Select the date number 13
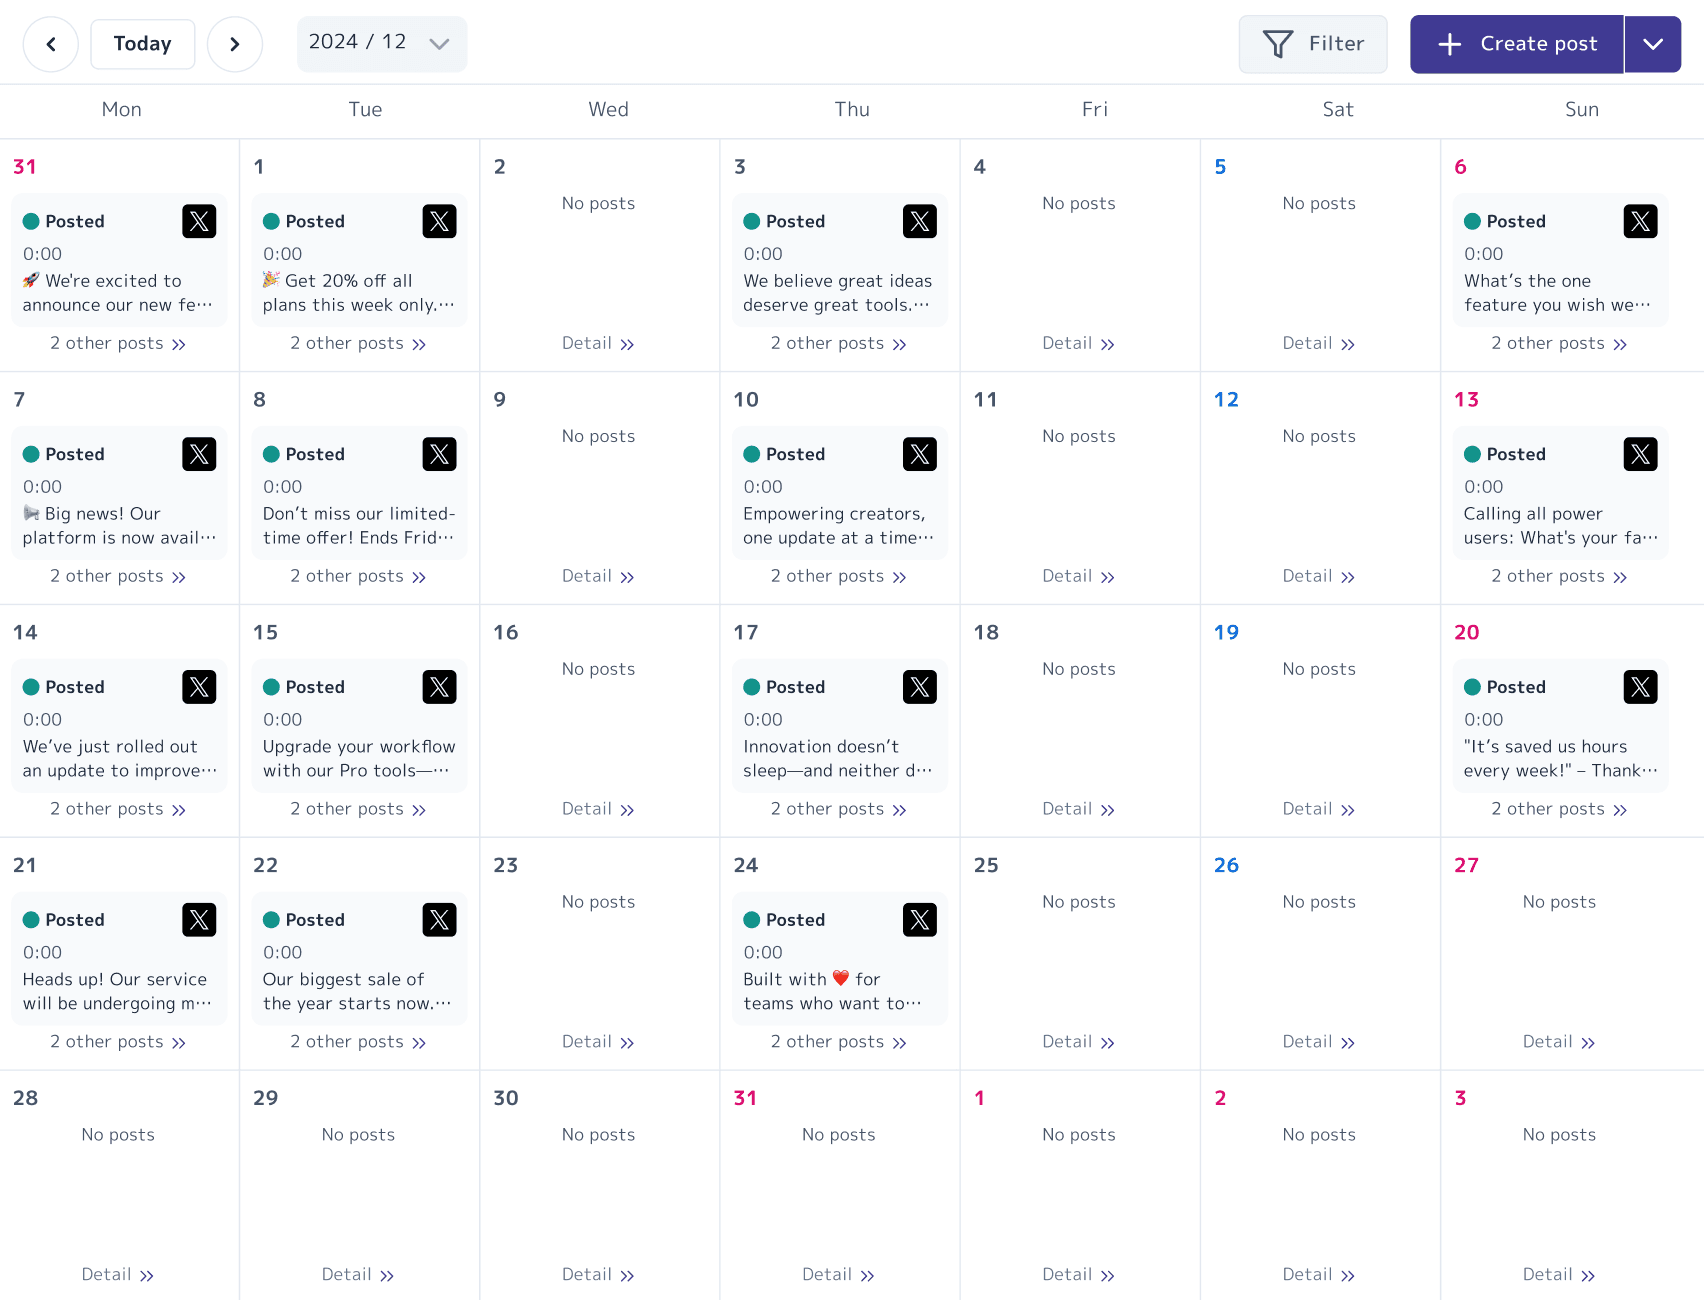This screenshot has height=1300, width=1704. tap(1466, 400)
